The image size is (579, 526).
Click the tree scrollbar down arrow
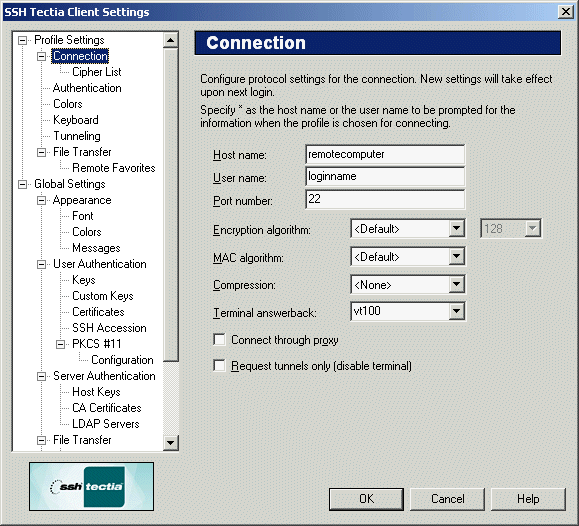point(171,443)
